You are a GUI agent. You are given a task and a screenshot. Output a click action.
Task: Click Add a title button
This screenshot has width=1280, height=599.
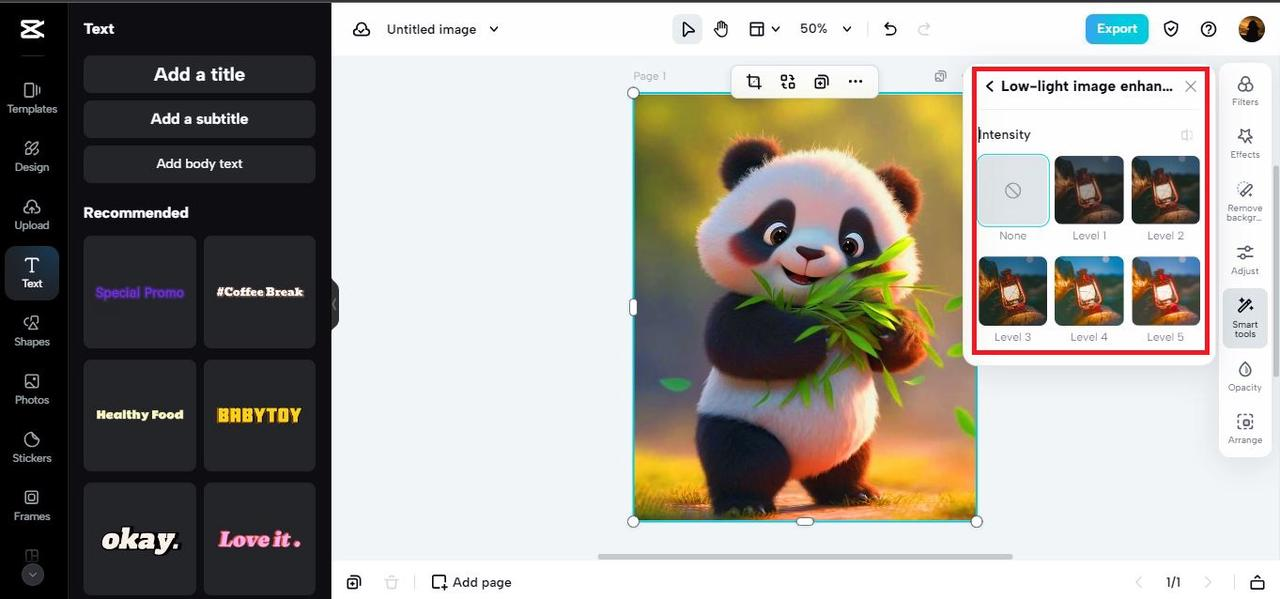199,74
